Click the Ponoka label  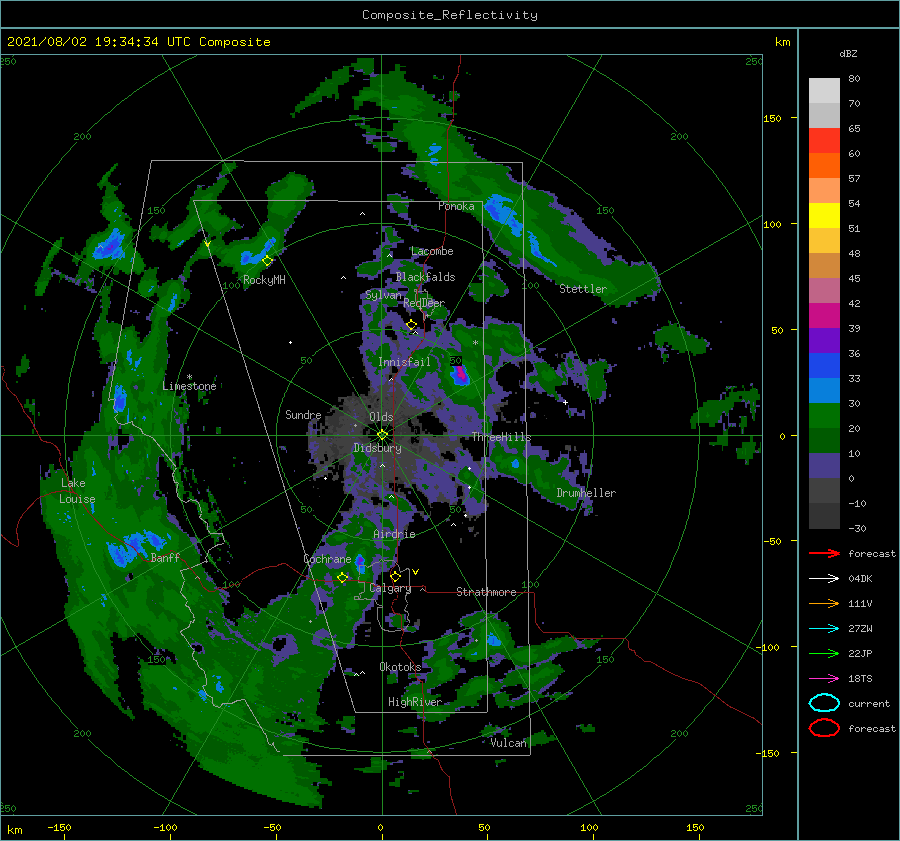click(x=456, y=207)
